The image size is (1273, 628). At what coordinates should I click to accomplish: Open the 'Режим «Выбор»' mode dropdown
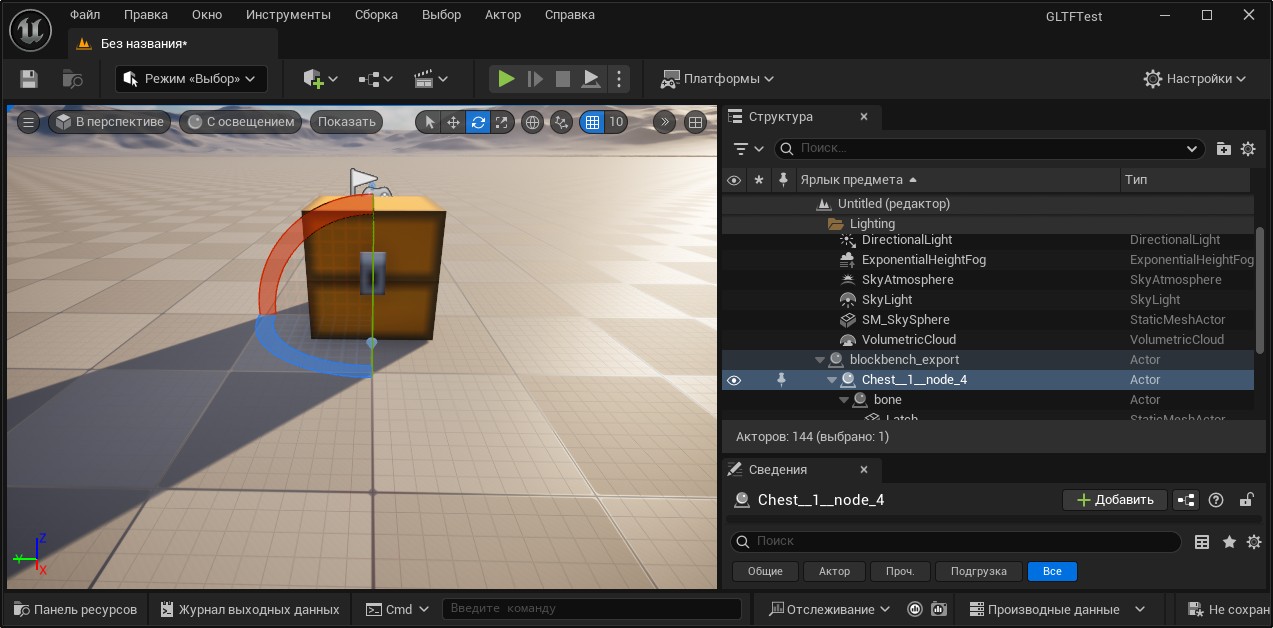(x=192, y=78)
